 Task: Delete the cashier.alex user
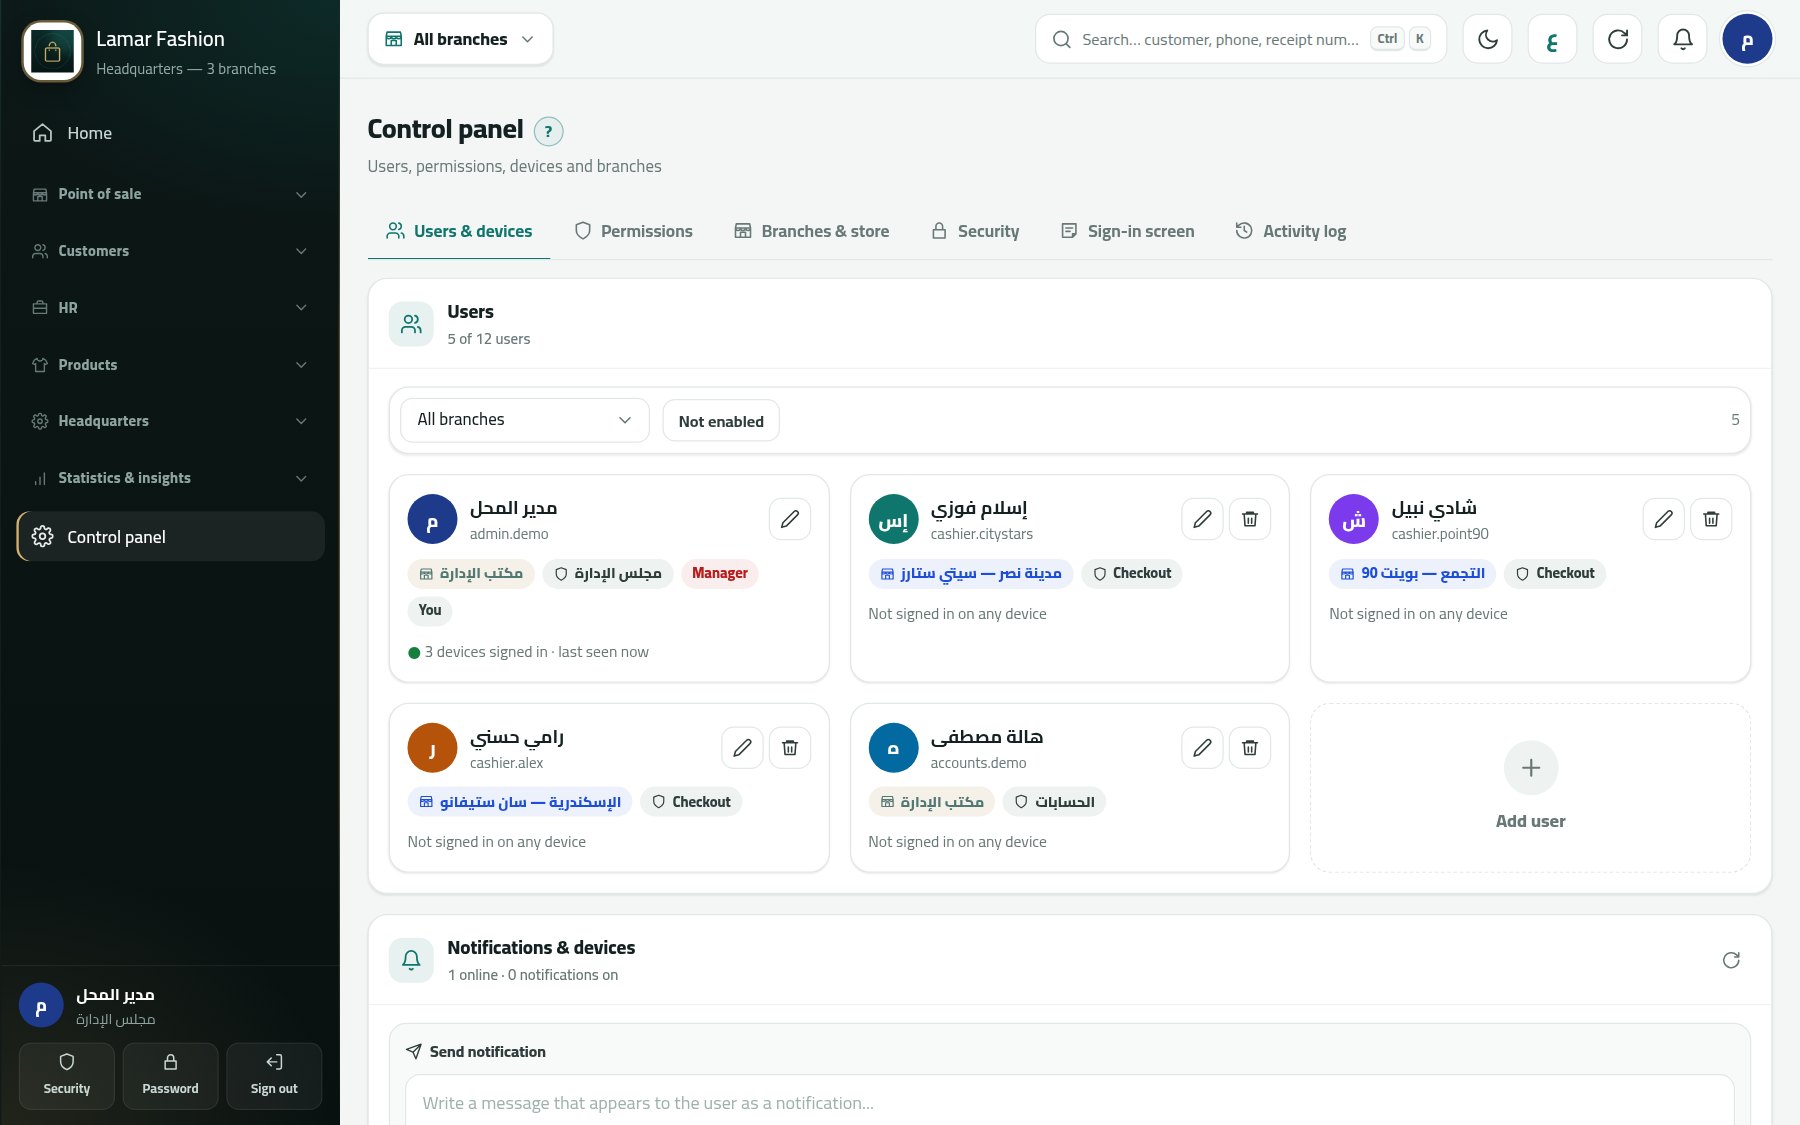pyautogui.click(x=790, y=748)
